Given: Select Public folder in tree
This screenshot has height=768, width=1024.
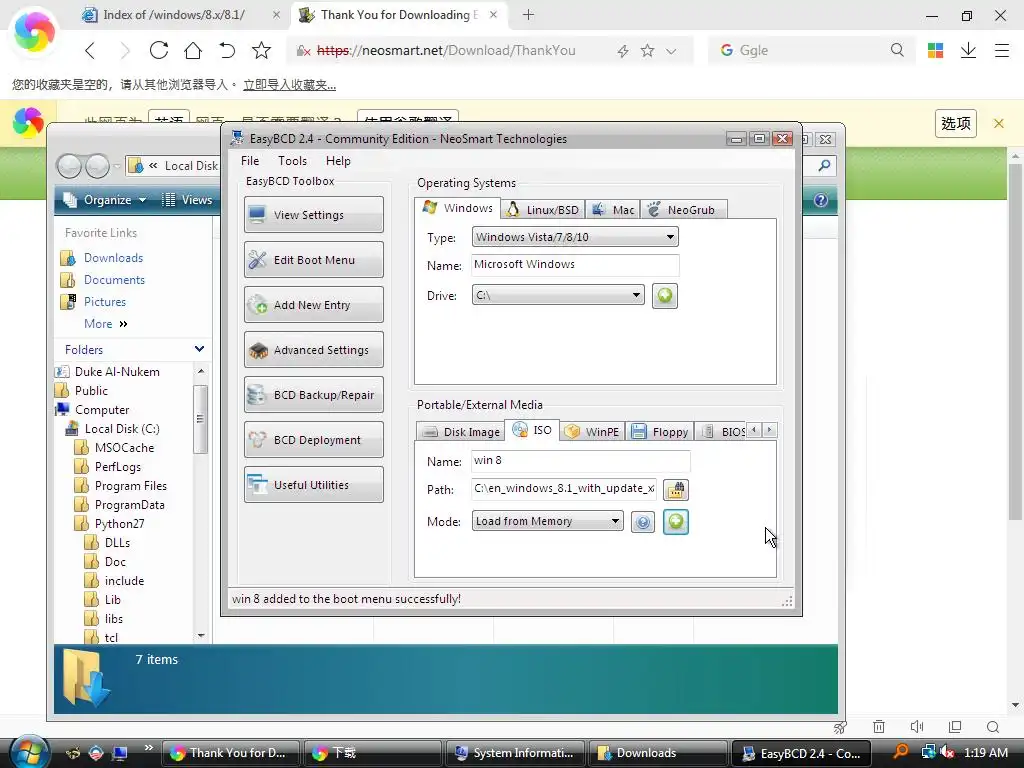Looking at the screenshot, I should tap(91, 391).
